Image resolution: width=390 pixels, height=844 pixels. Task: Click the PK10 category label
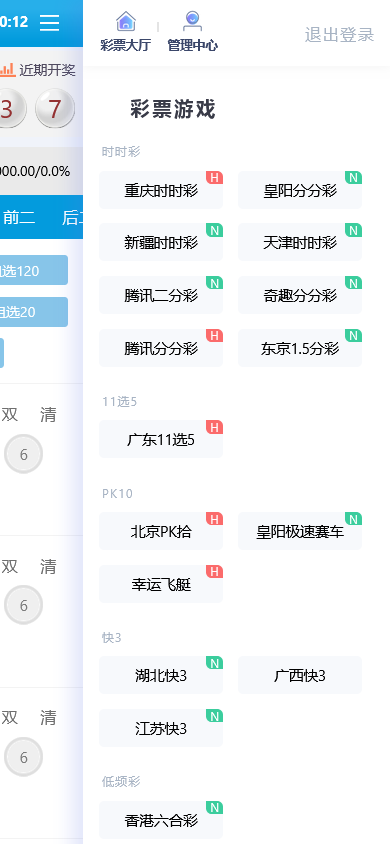(x=117, y=494)
